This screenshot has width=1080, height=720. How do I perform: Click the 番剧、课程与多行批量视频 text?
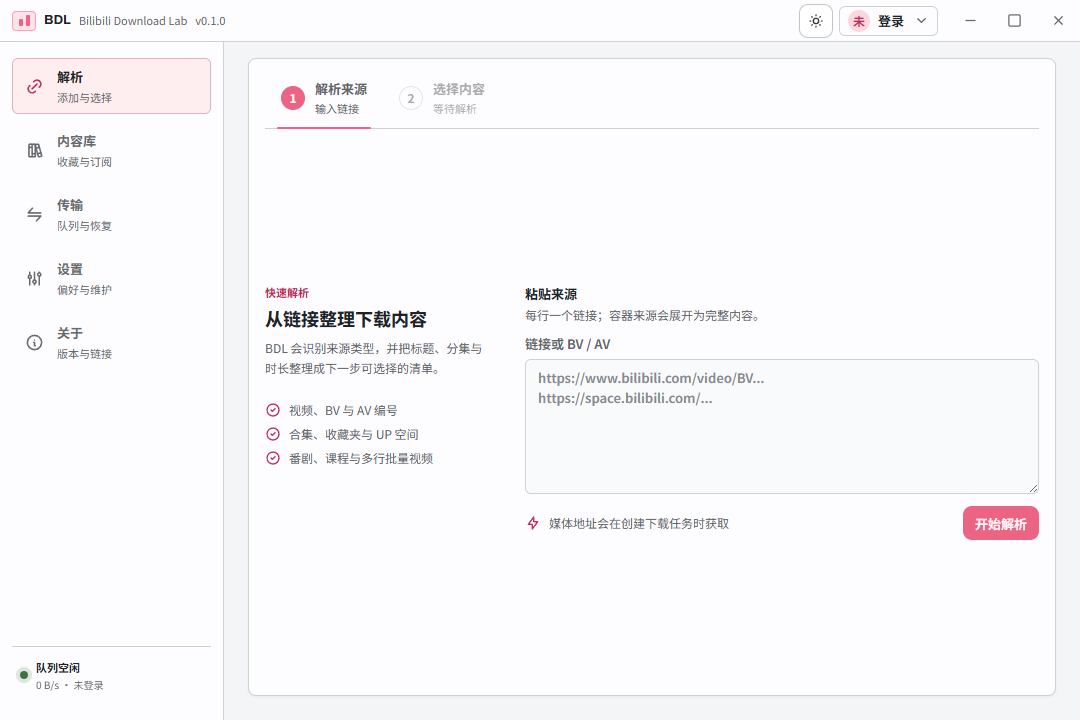(x=361, y=459)
